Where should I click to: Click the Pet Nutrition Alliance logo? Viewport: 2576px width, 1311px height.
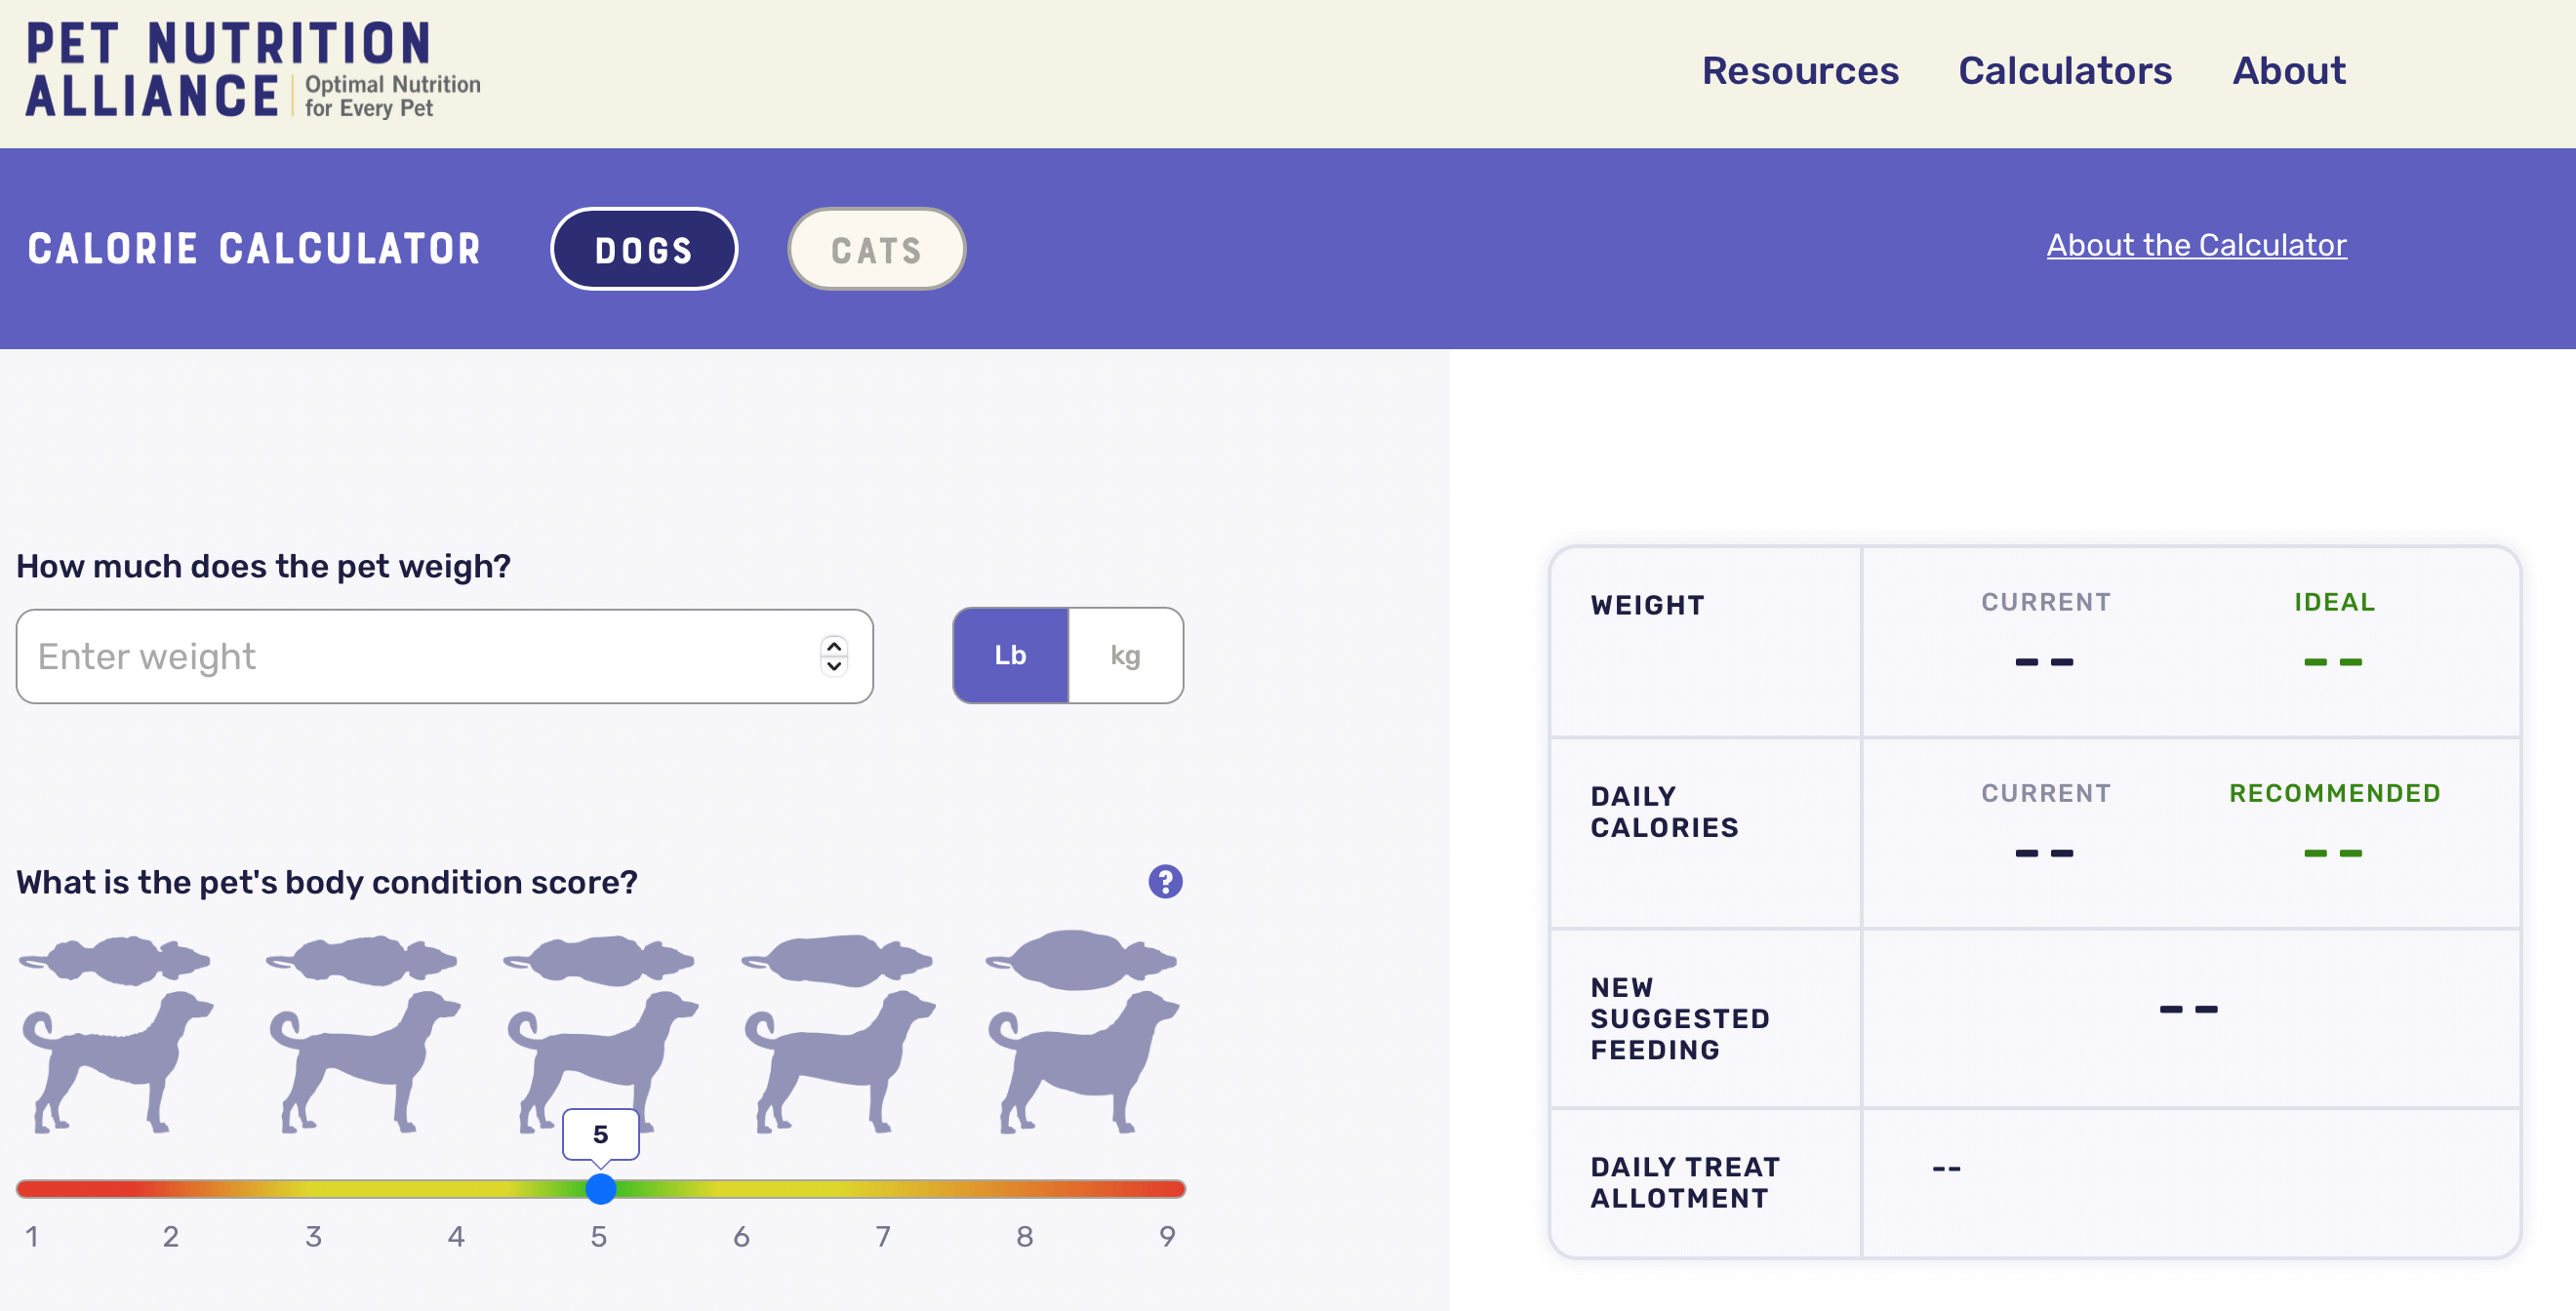click(x=232, y=70)
